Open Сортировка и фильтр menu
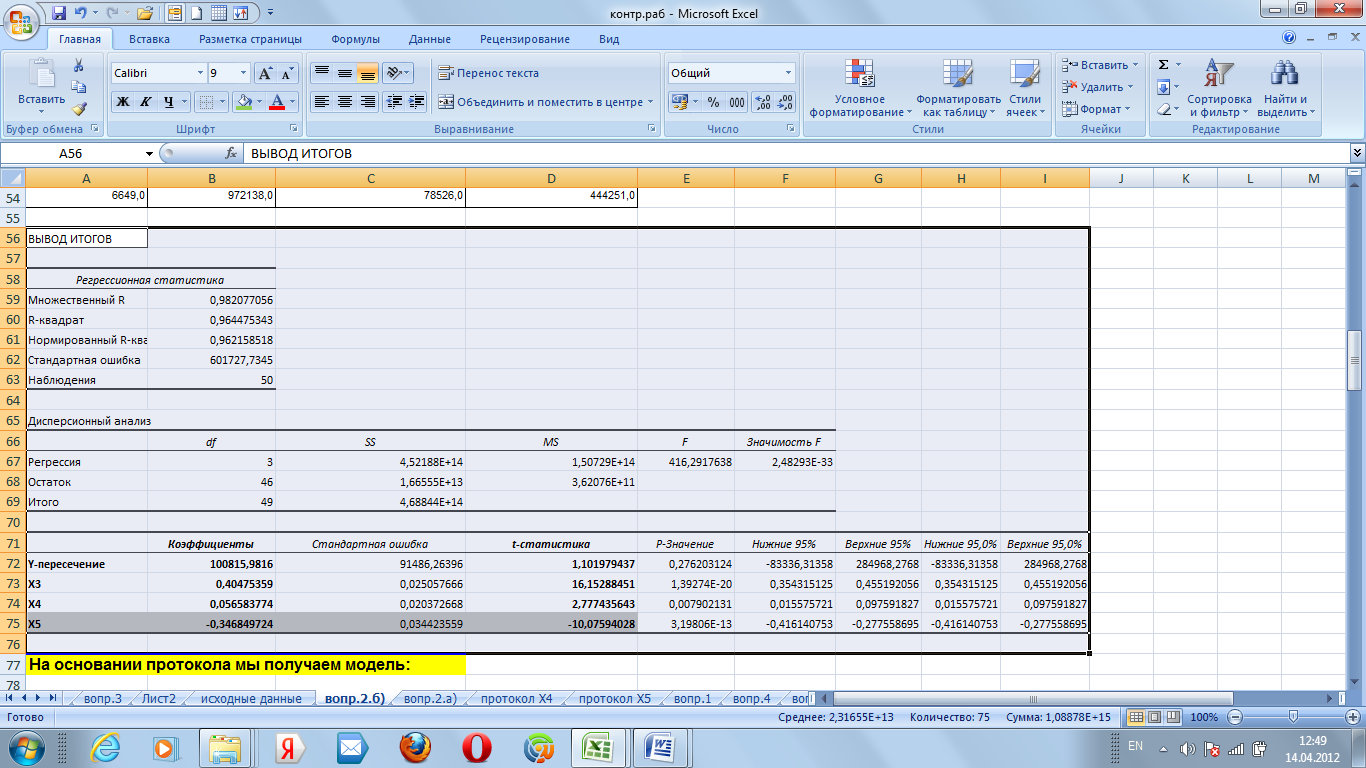The height and width of the screenshot is (768, 1366). point(1219,88)
